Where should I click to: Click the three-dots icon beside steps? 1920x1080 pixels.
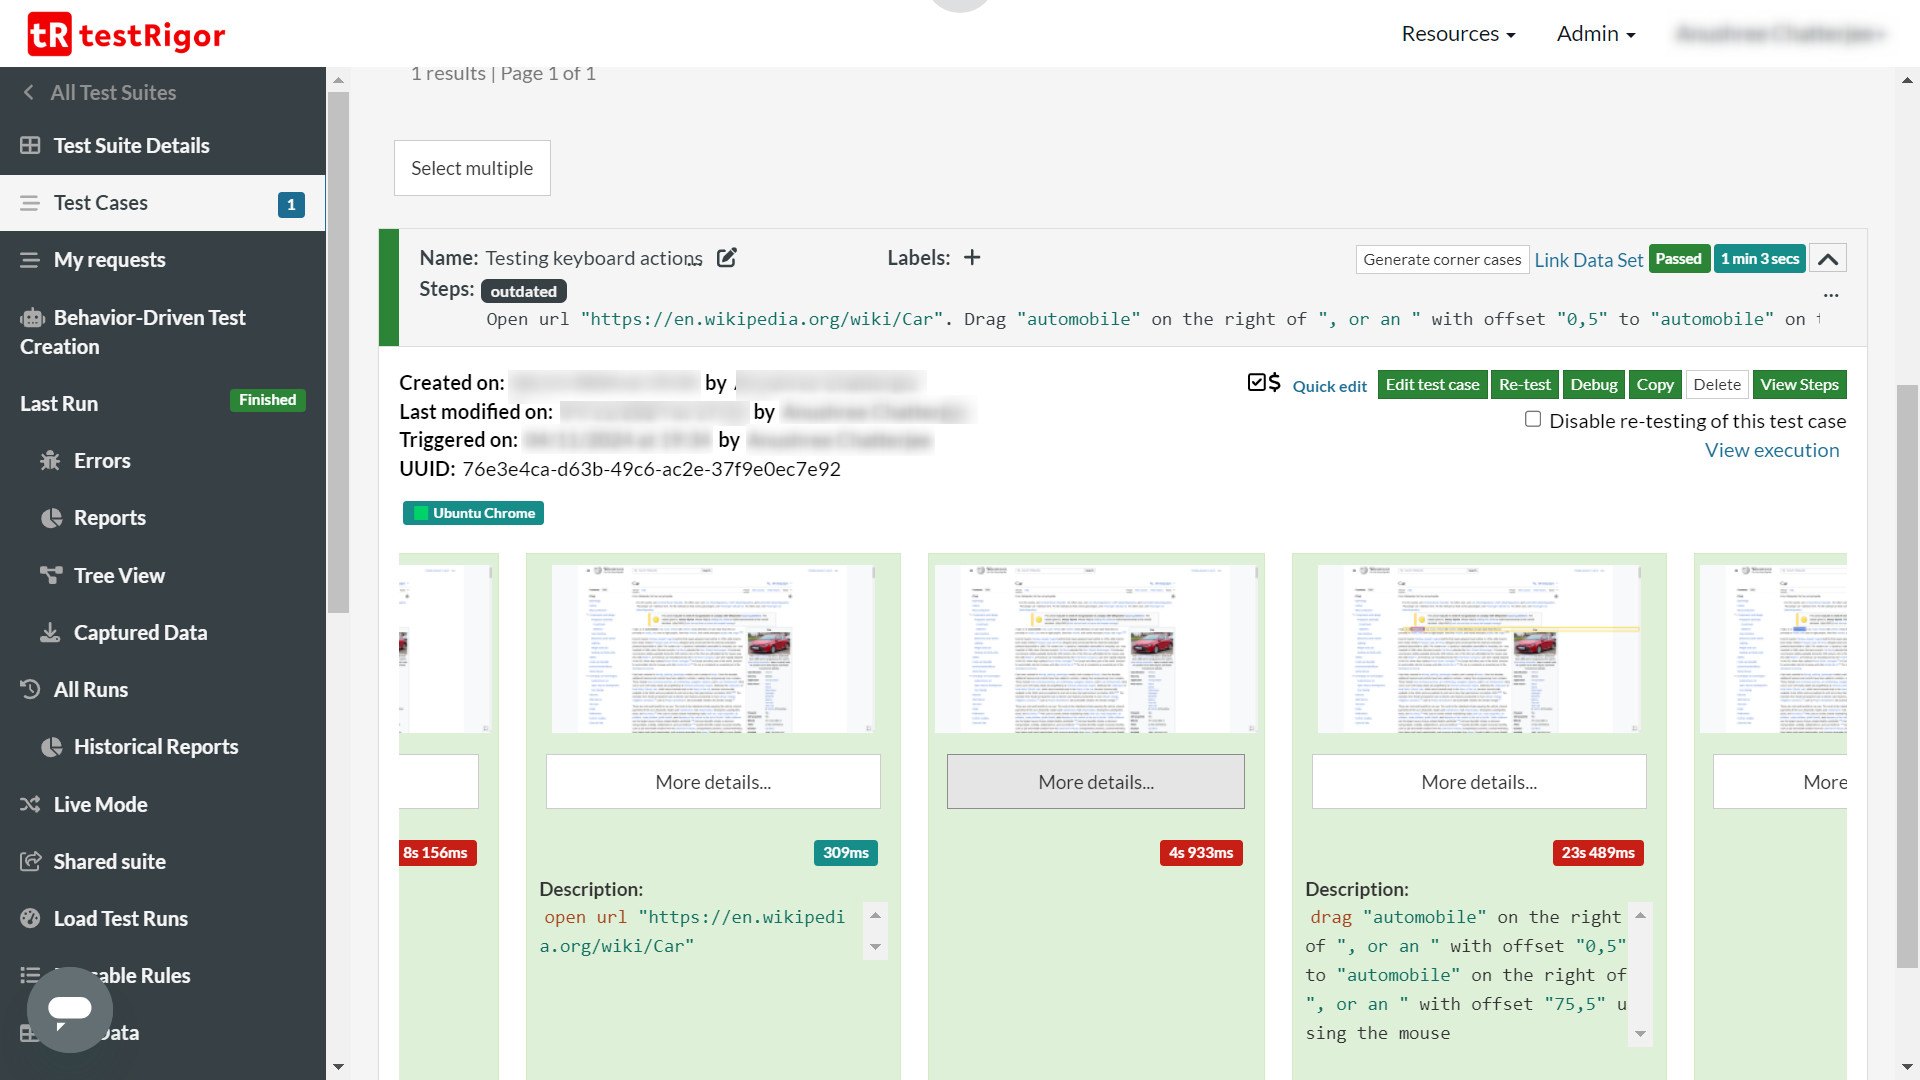click(x=1831, y=295)
